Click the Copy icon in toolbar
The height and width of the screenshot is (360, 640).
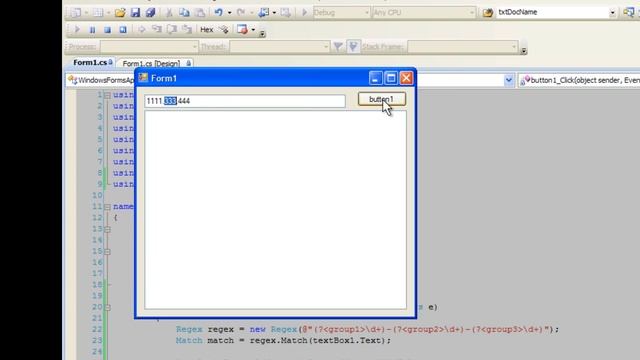coord(184,13)
